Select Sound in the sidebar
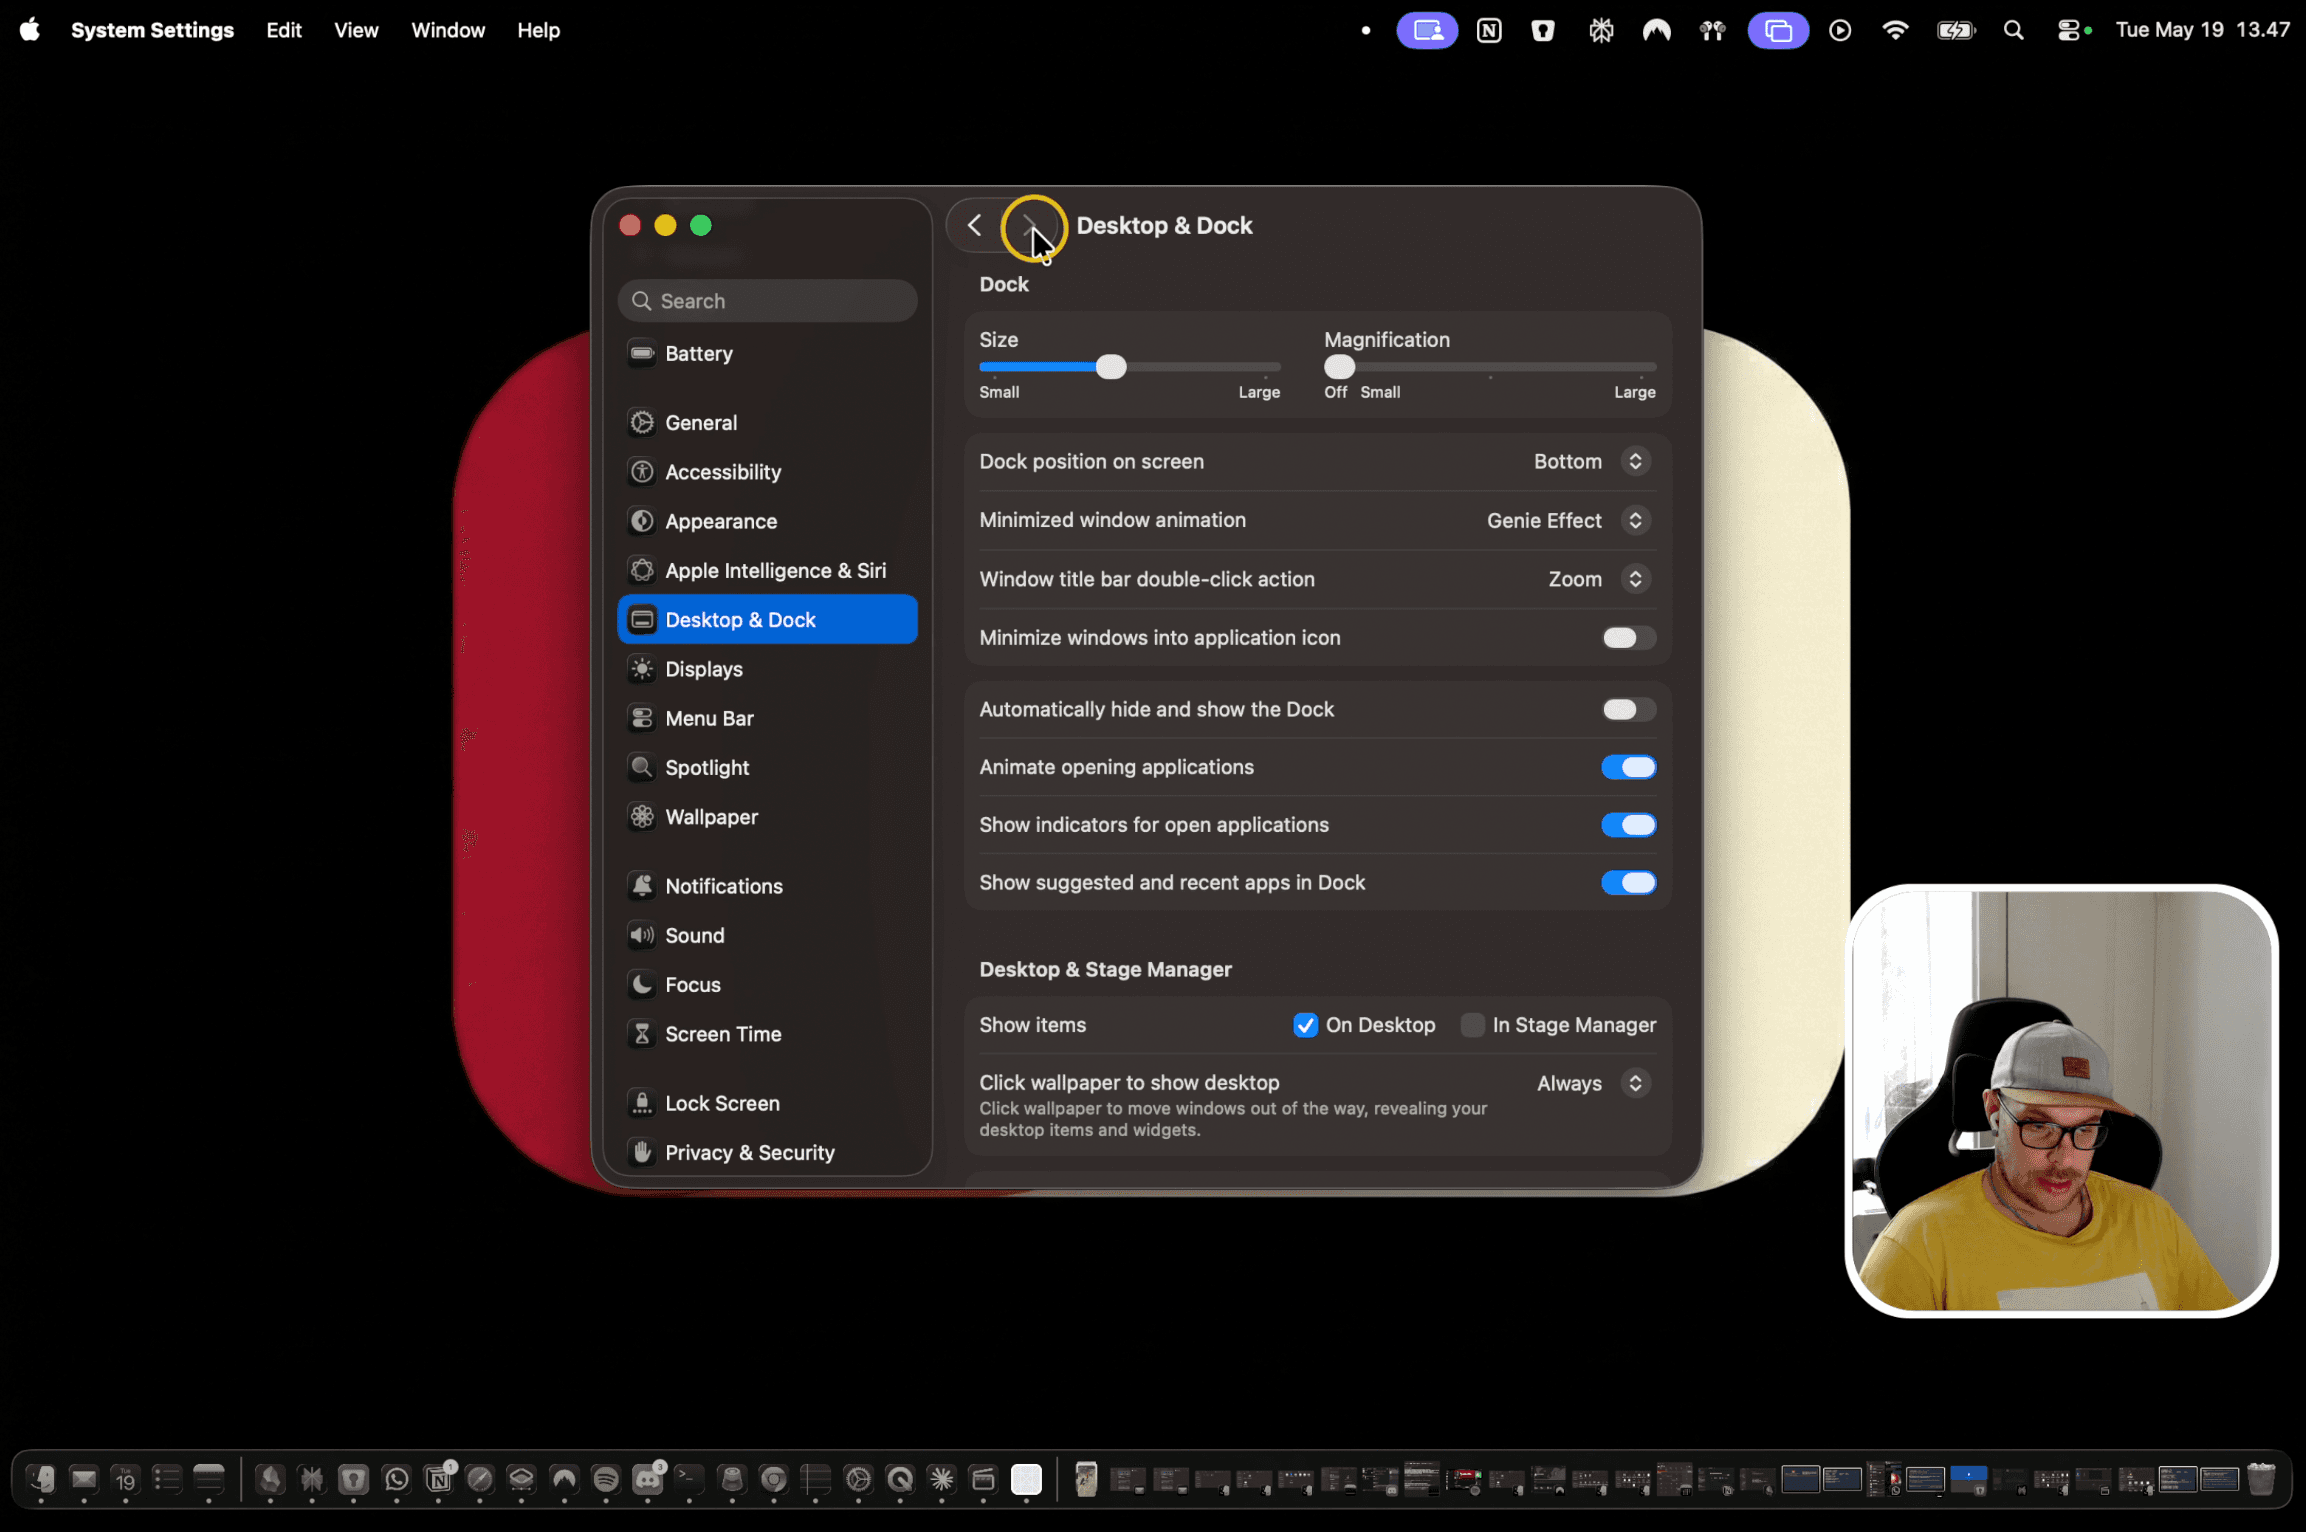 click(767, 935)
